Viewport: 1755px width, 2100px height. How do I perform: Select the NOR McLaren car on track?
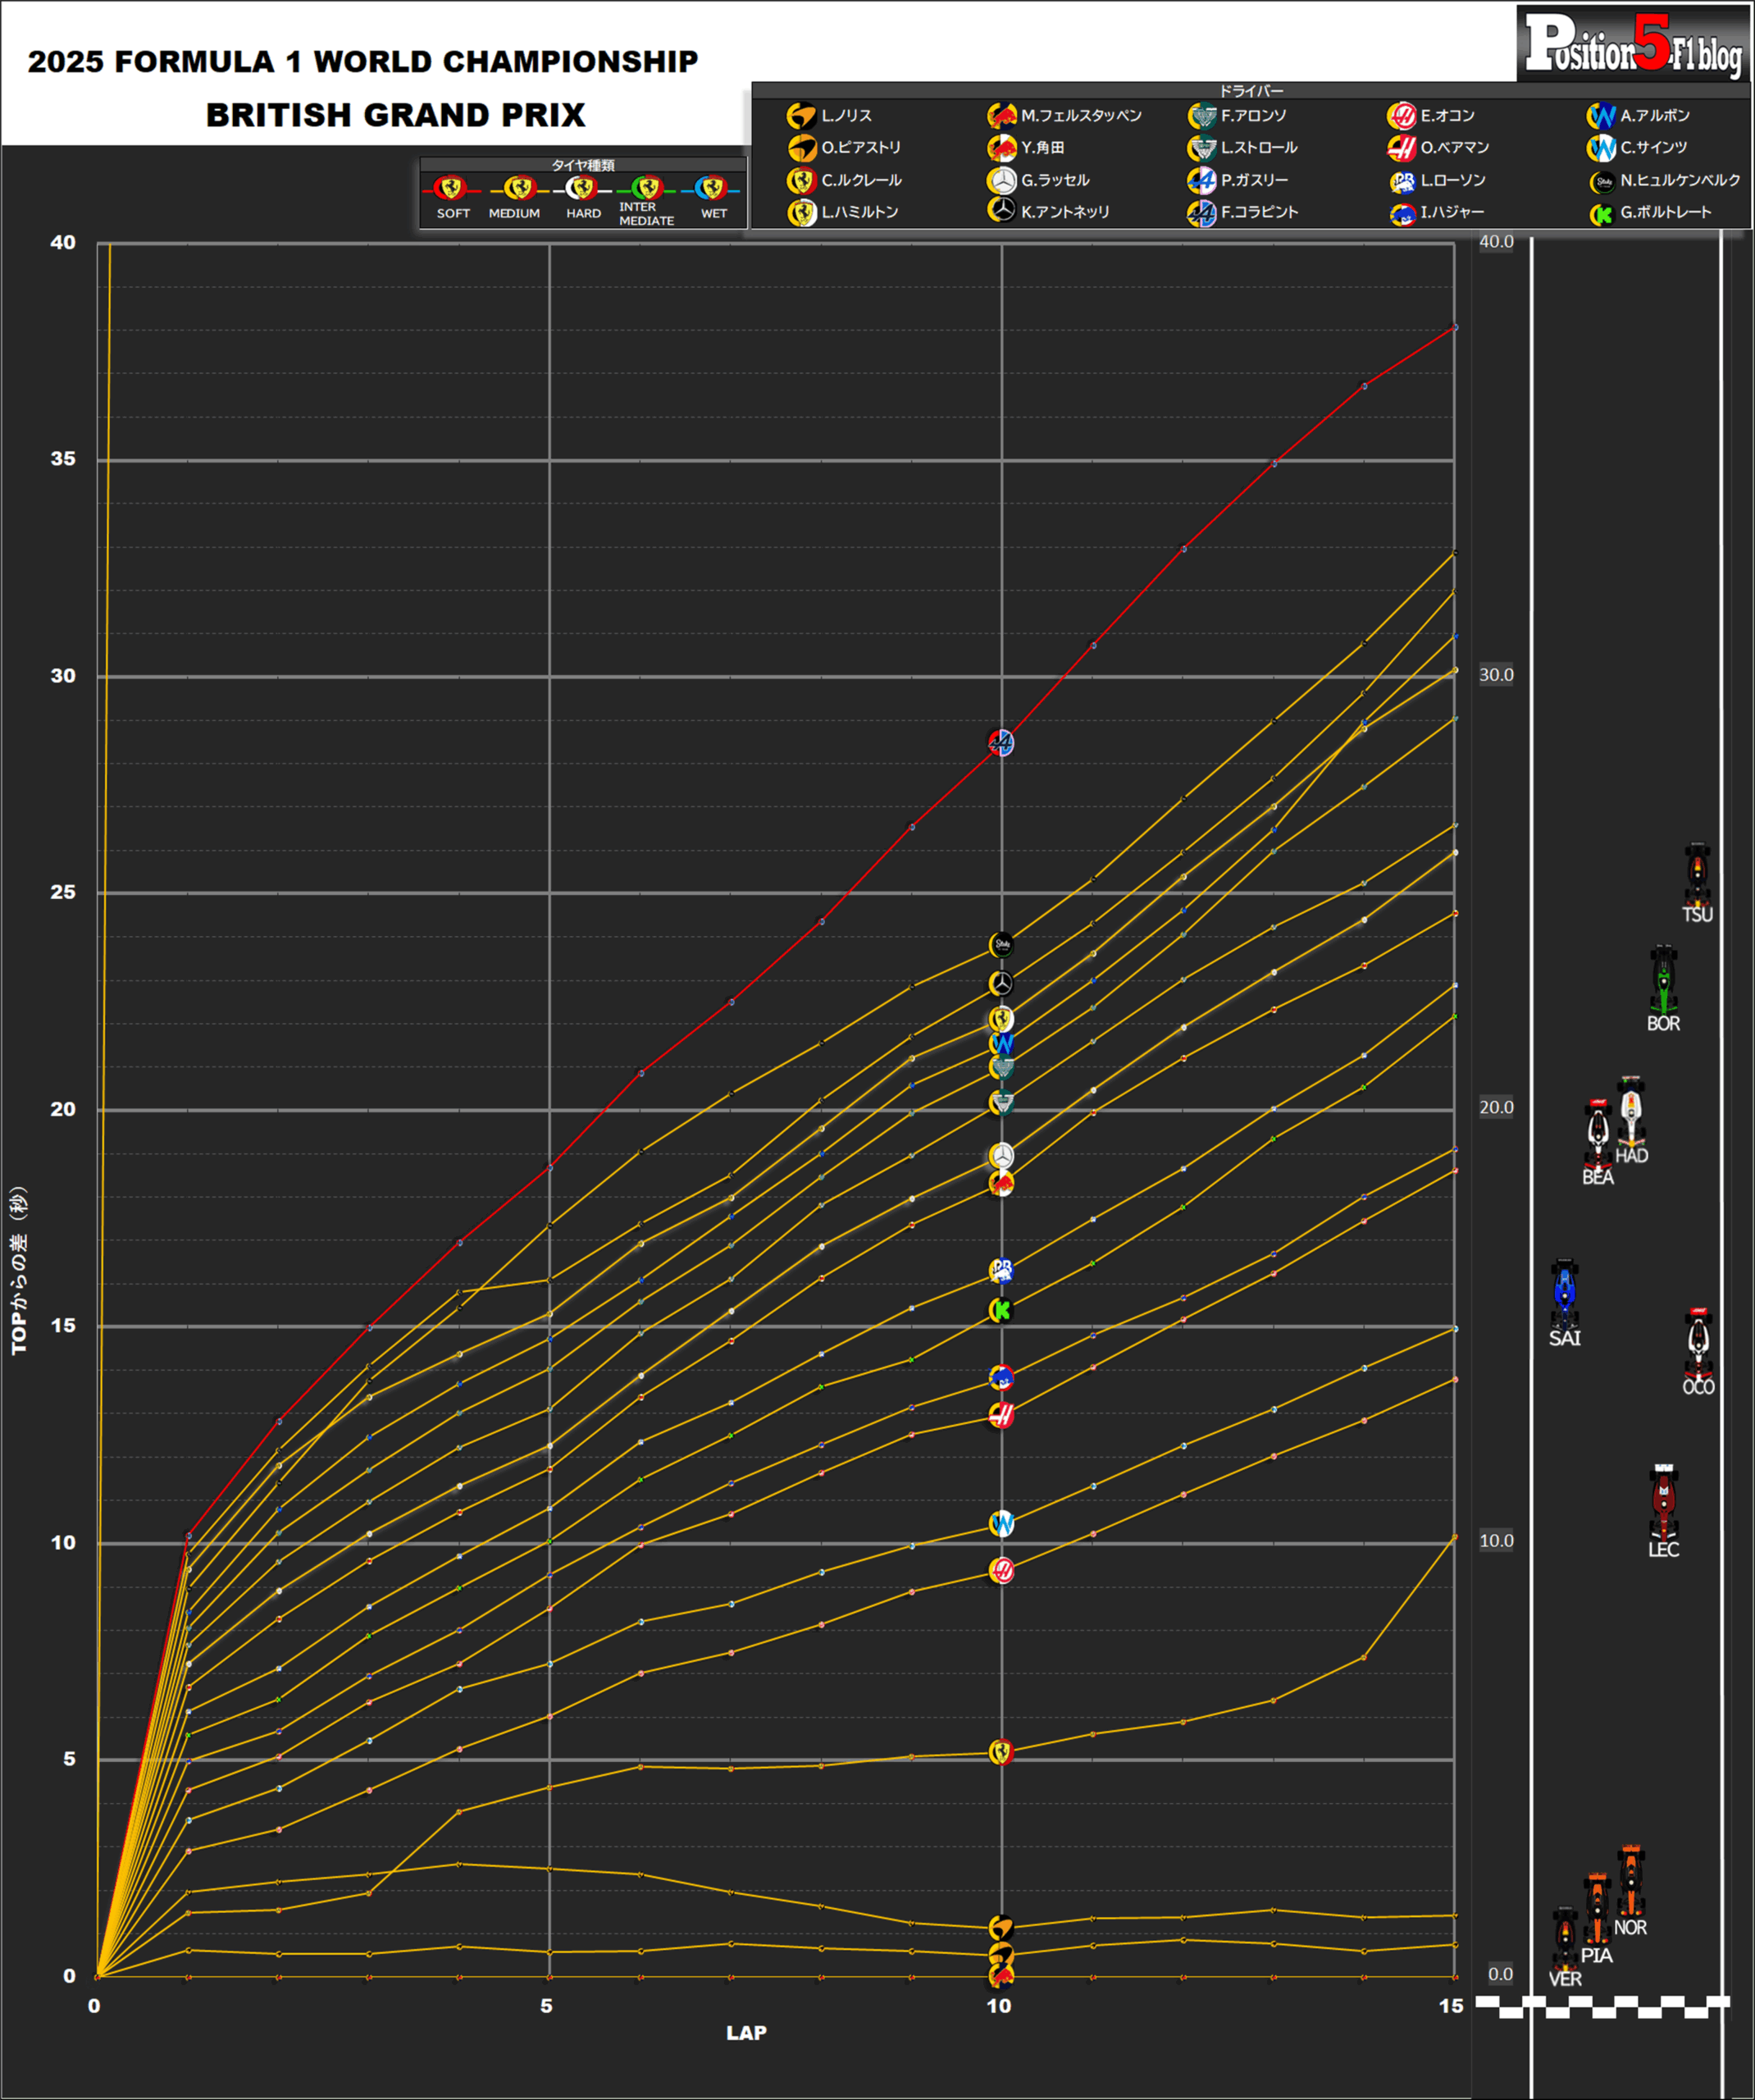[x=1631, y=1882]
